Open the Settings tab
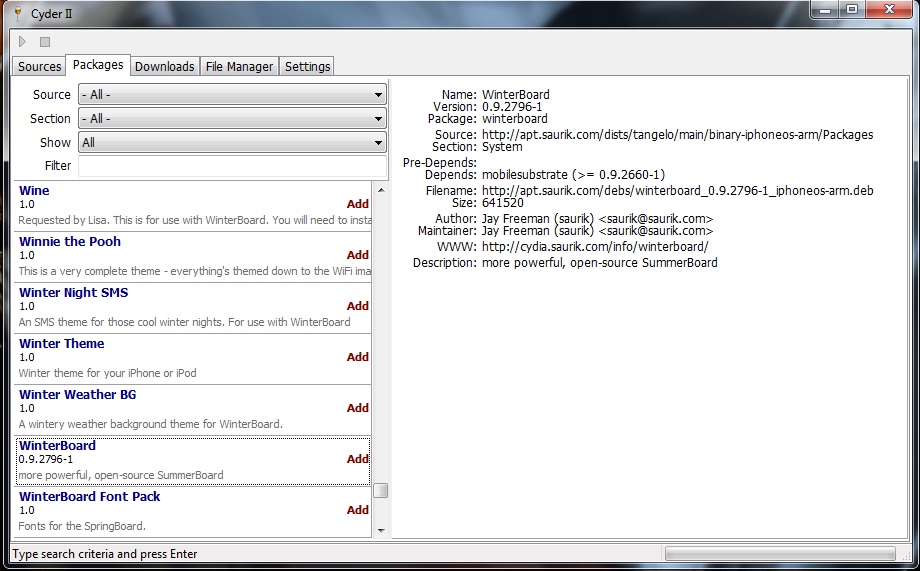This screenshot has width=920, height=571. (x=307, y=67)
